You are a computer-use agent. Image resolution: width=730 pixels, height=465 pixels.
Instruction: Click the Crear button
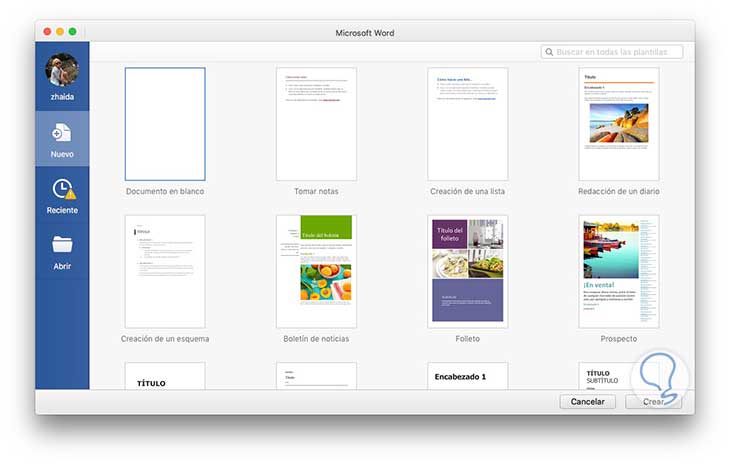(x=653, y=402)
